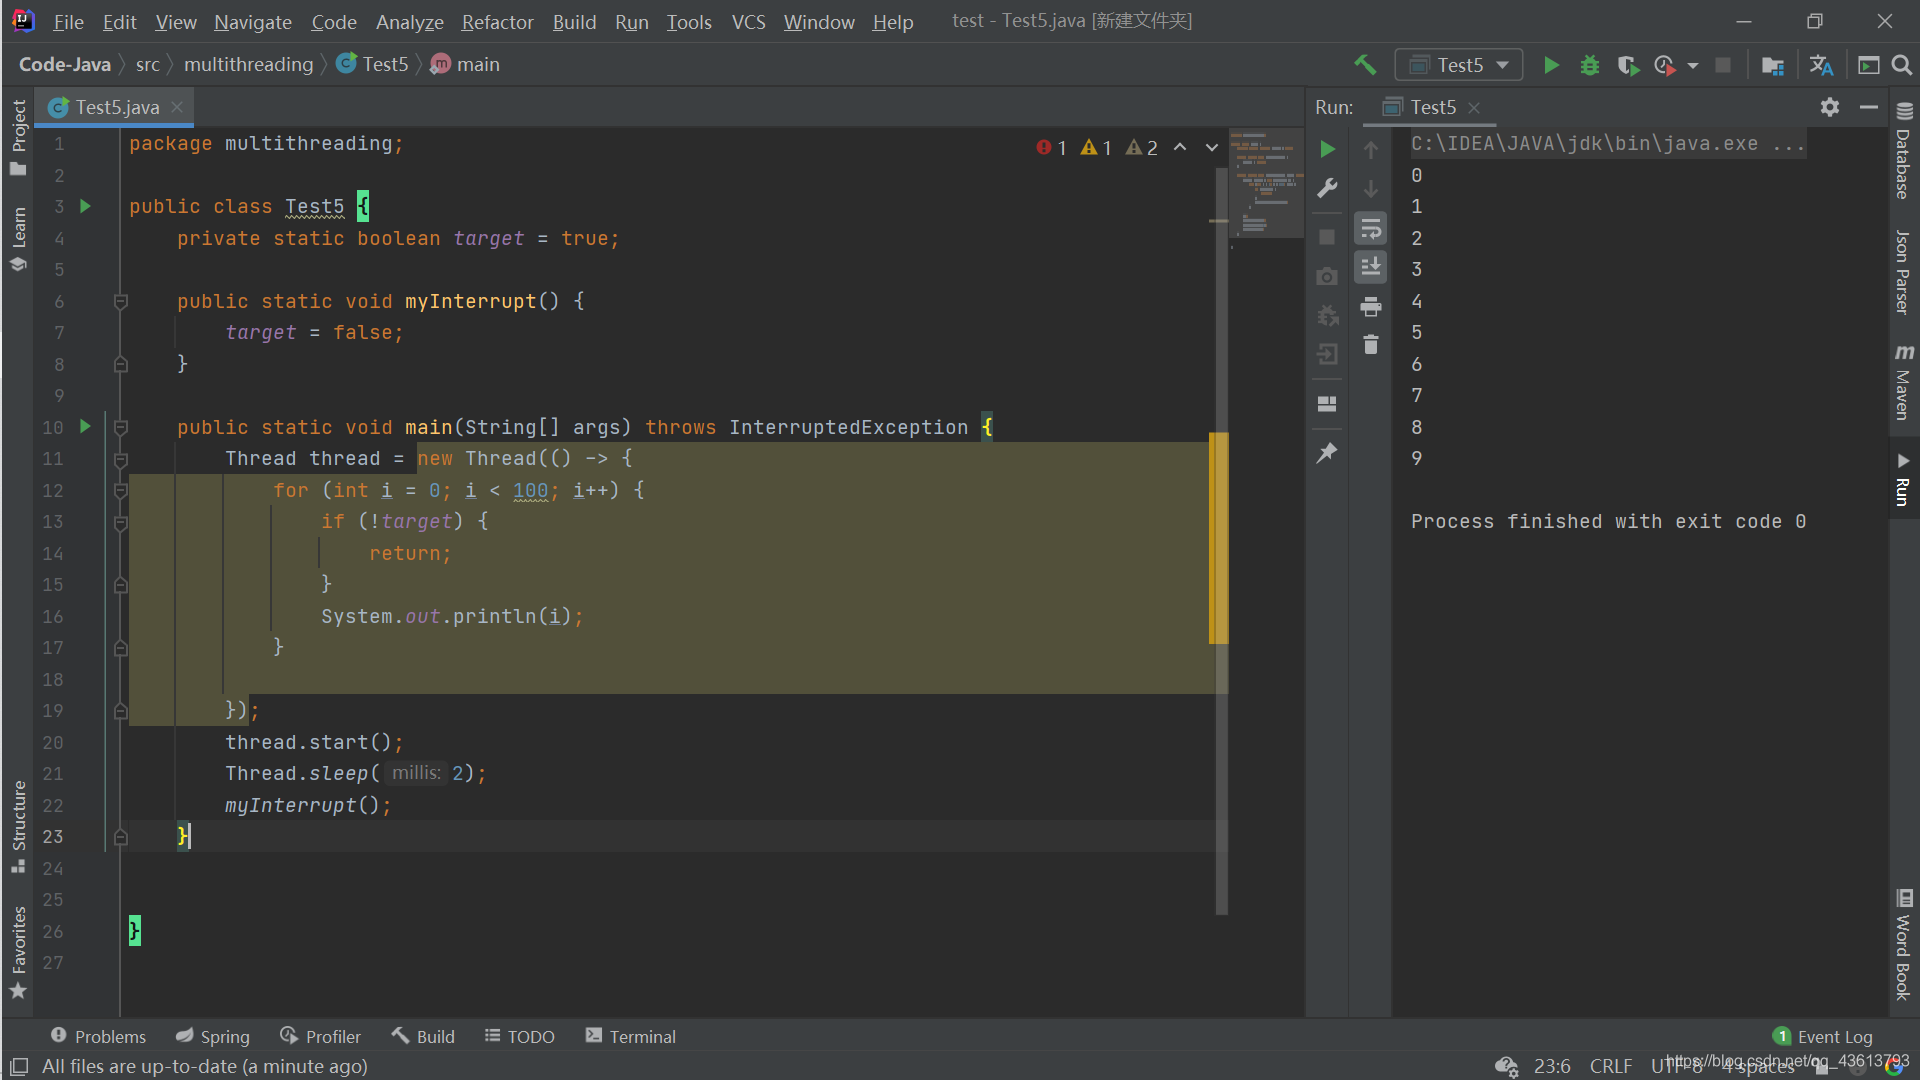The width and height of the screenshot is (1920, 1080).
Task: Toggle the Structure tool window
Action: (18, 826)
